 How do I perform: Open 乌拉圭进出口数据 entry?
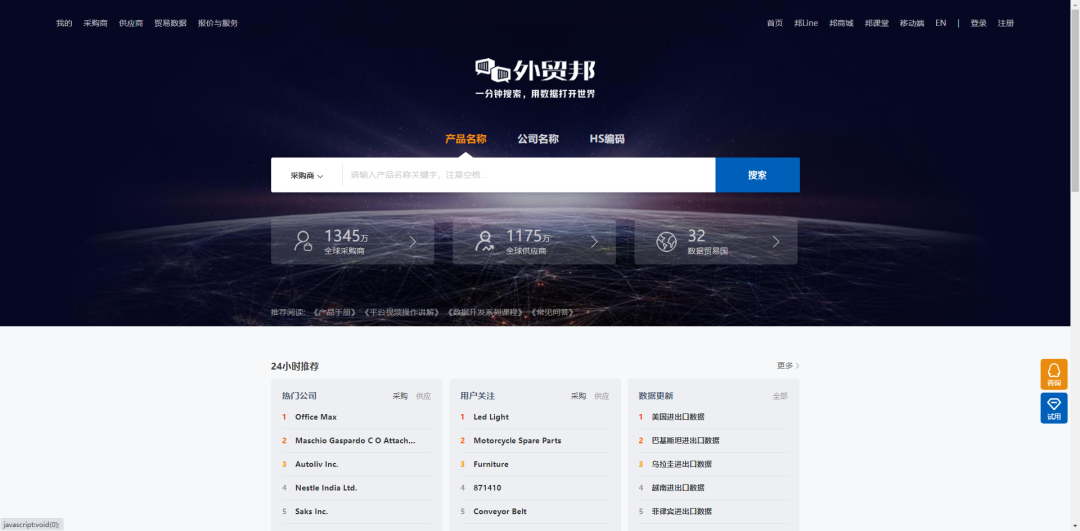681,464
